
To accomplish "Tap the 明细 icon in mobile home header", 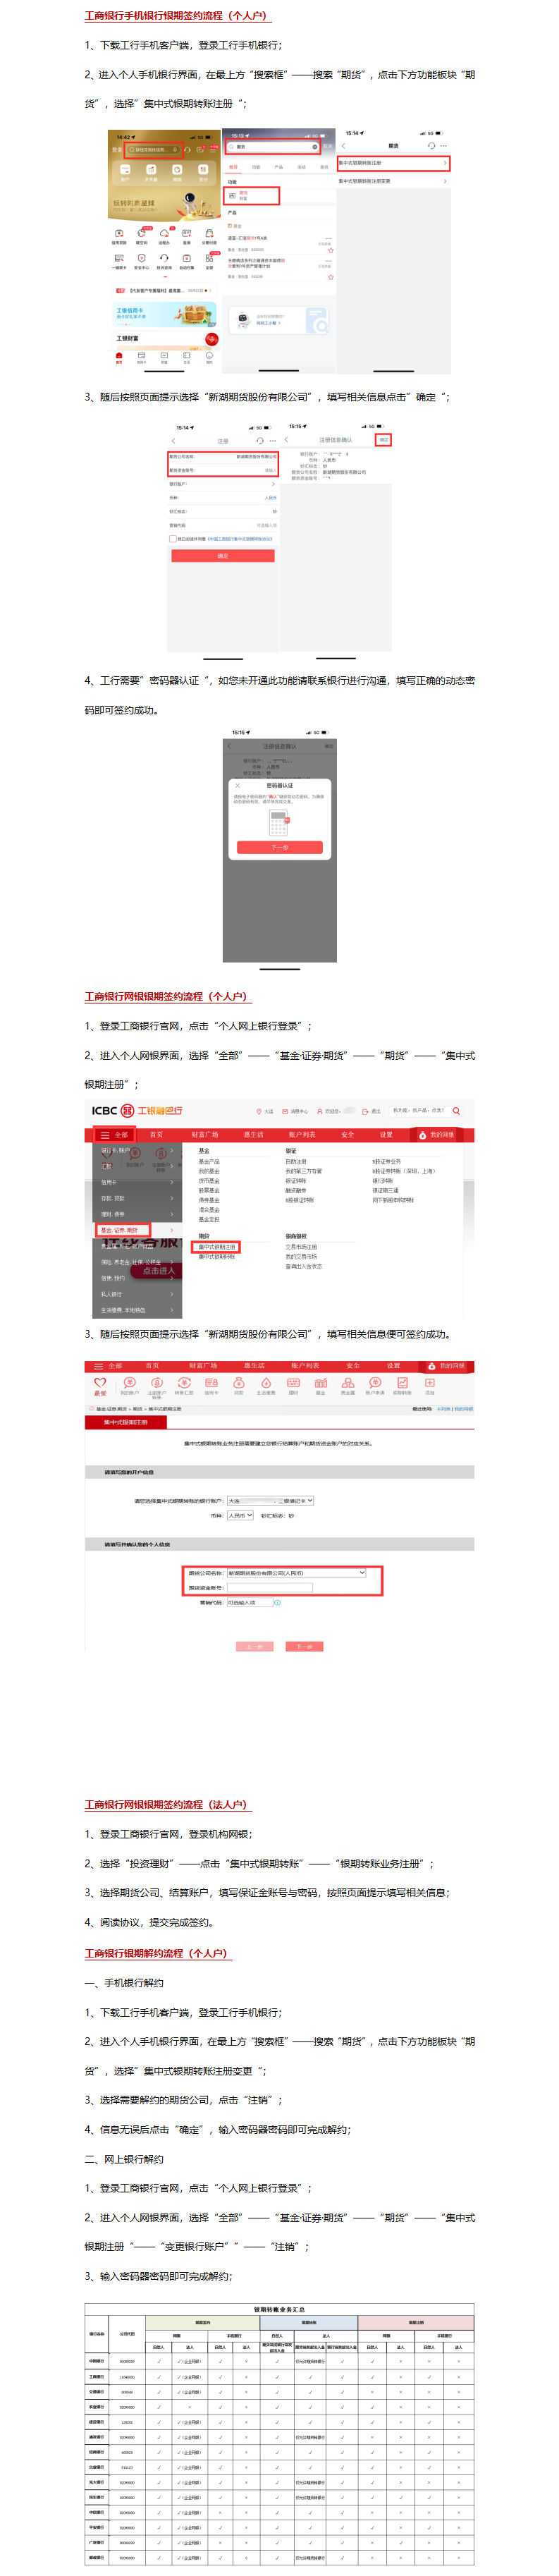I will pos(177,173).
